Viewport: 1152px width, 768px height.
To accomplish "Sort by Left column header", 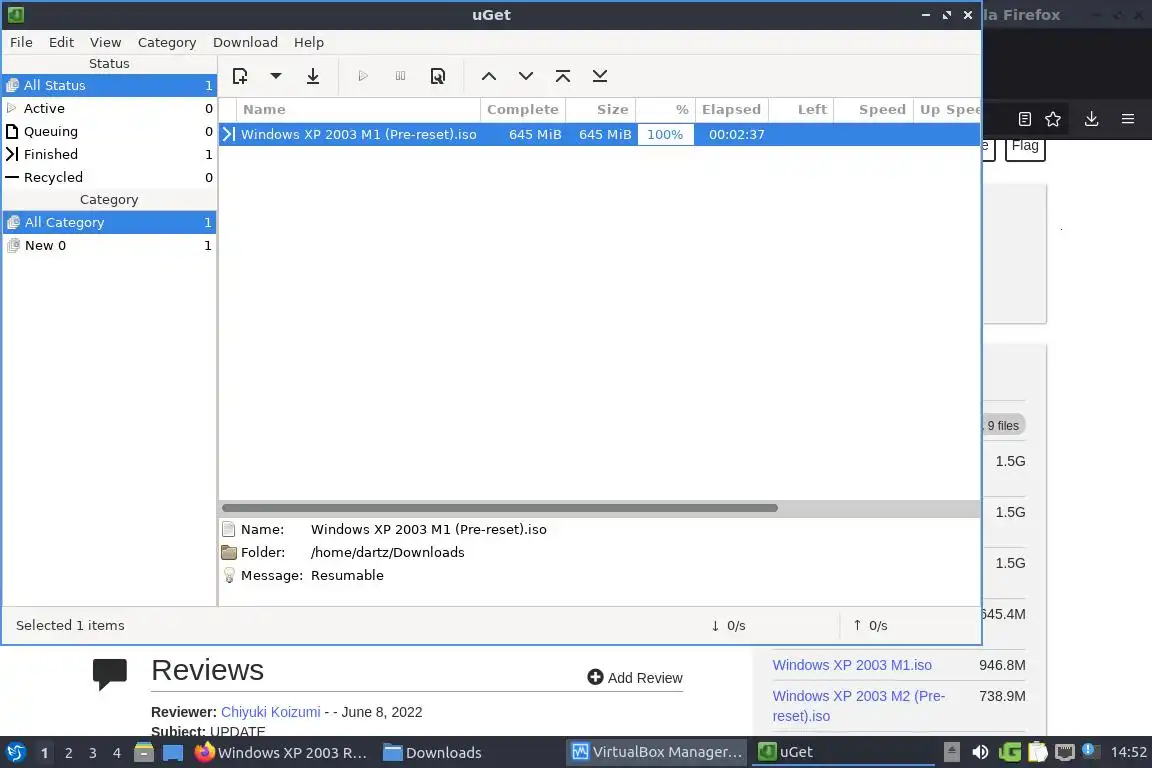I will click(801, 110).
